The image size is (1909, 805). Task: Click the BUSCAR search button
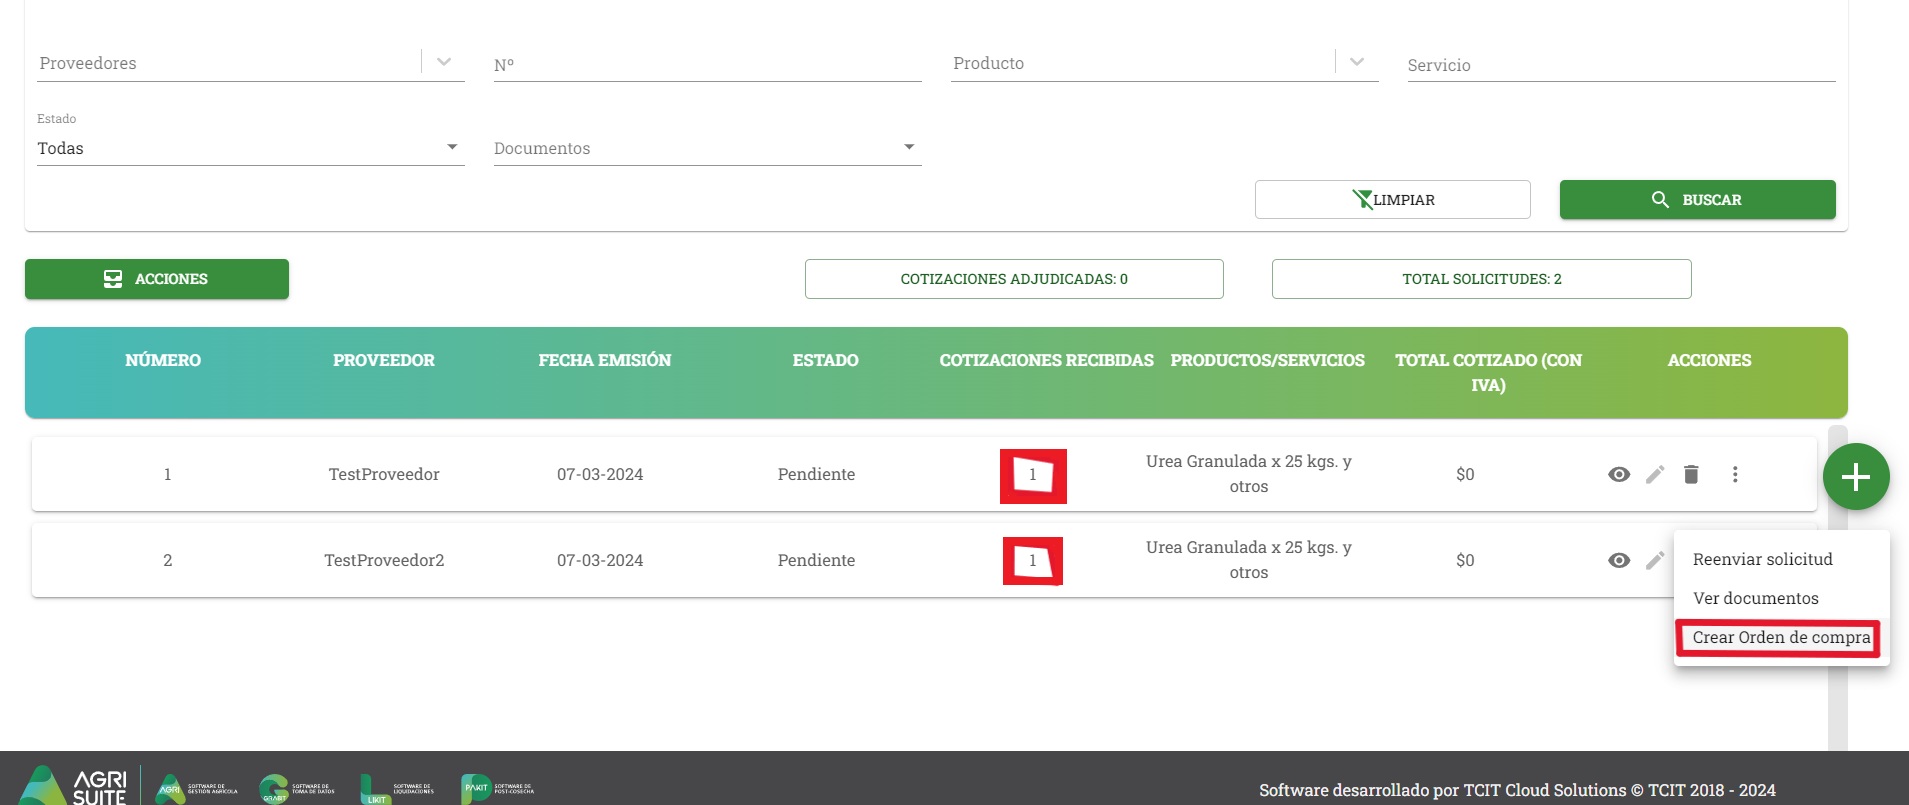coord(1697,199)
